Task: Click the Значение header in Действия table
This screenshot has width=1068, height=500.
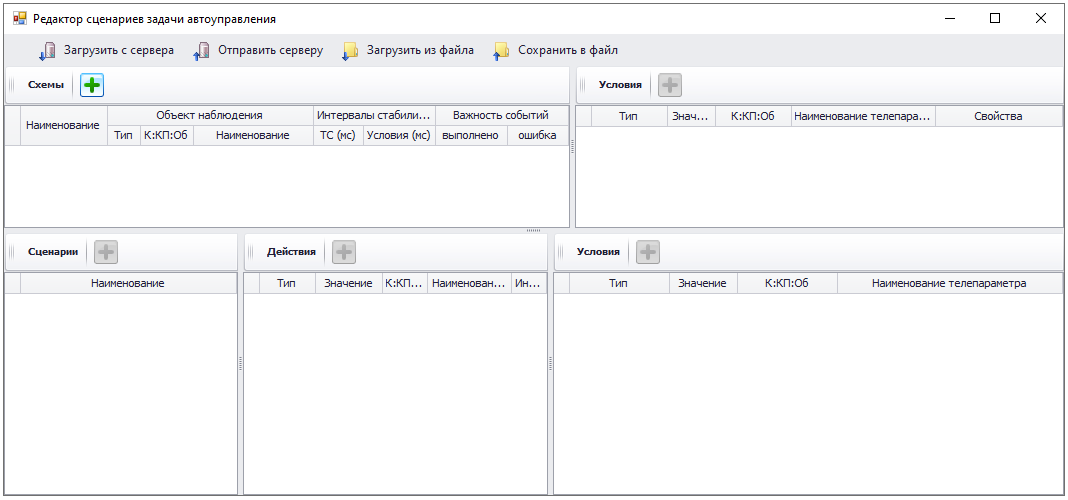Action: click(x=348, y=284)
